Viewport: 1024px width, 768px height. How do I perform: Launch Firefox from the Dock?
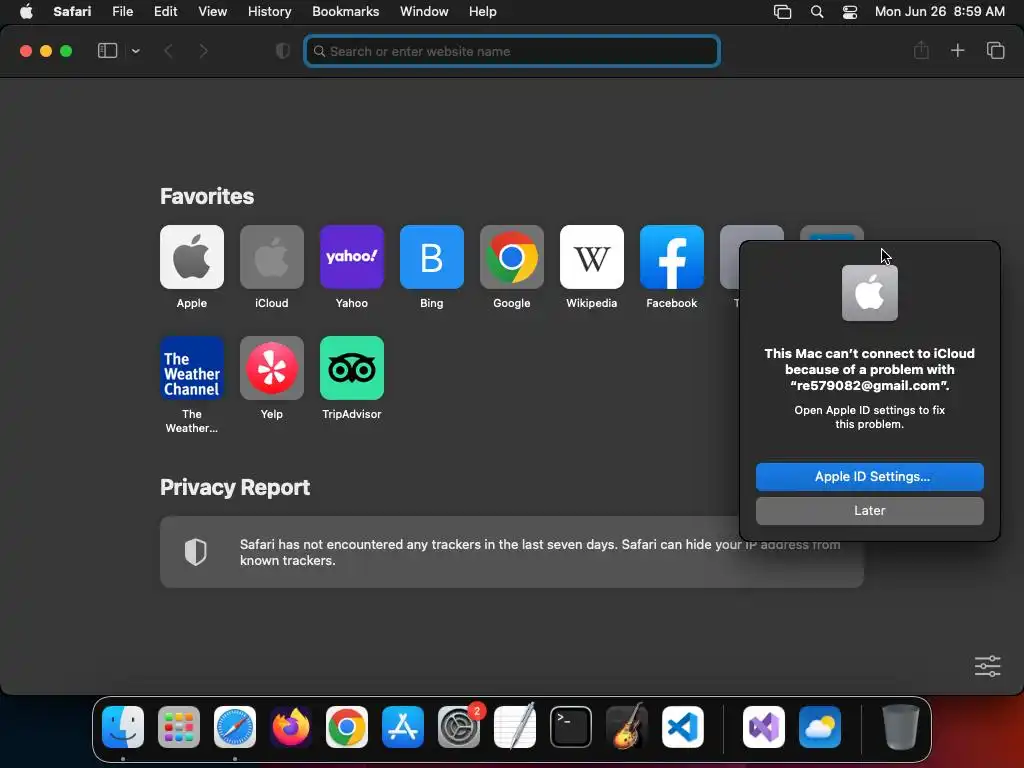coord(291,727)
